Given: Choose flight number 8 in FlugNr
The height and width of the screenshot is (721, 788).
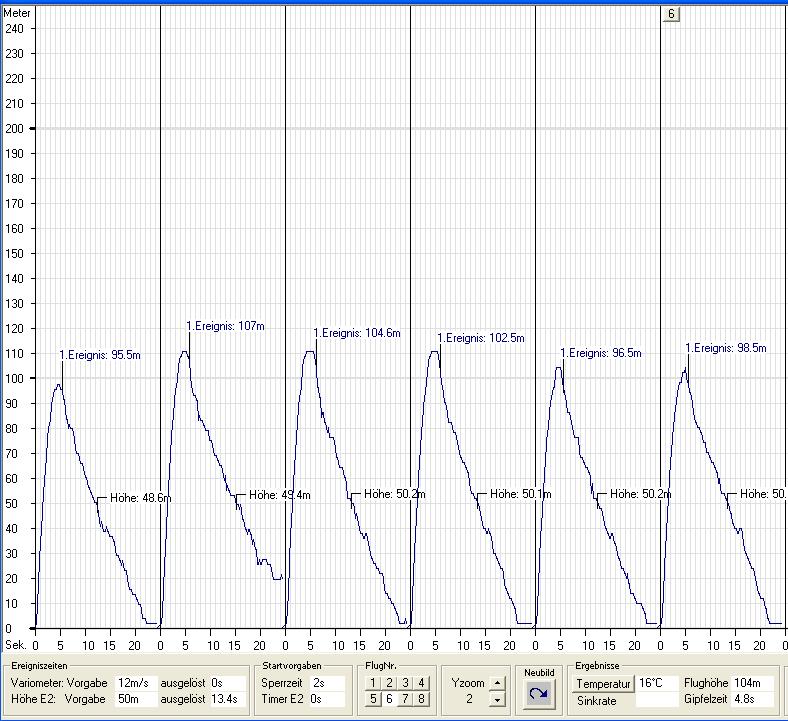Looking at the screenshot, I should (421, 699).
